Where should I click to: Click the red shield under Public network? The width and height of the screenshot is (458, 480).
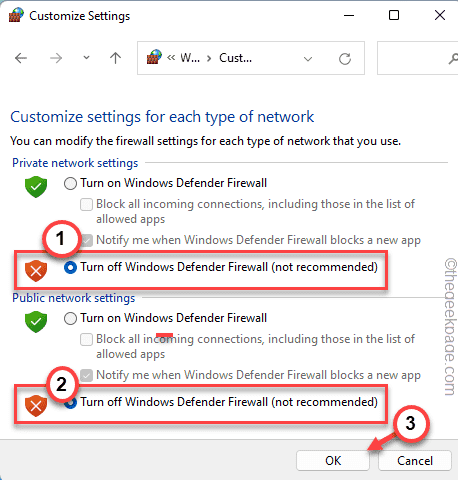tap(36, 406)
